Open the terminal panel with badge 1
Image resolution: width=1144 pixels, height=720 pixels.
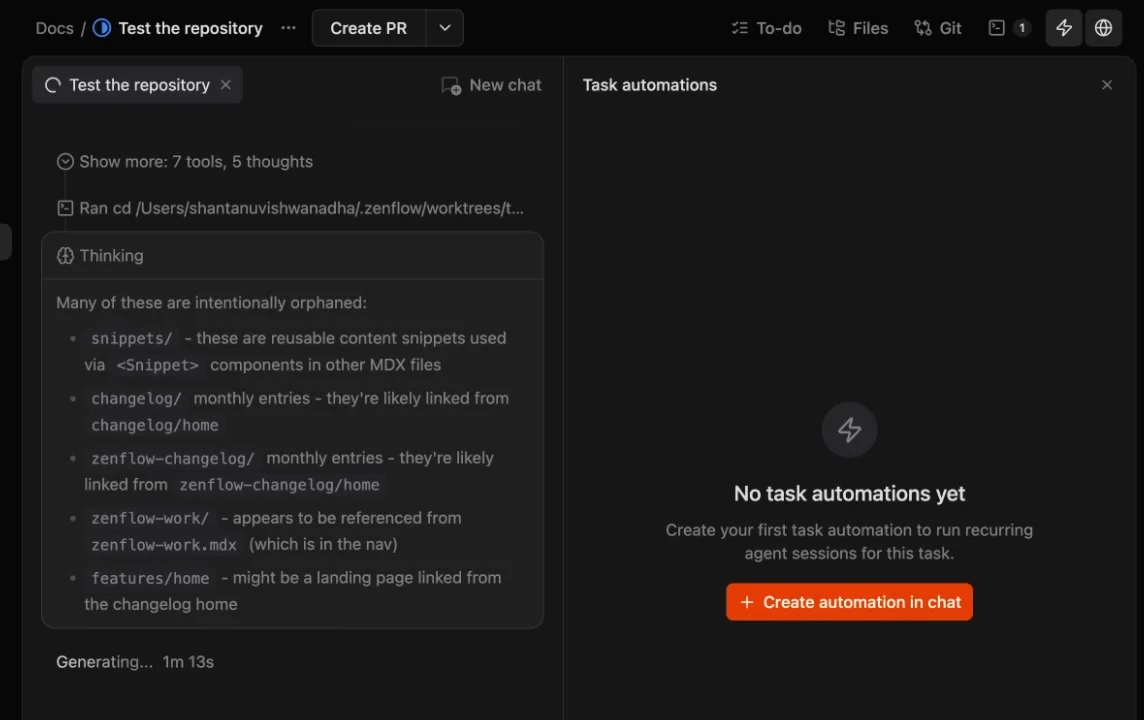point(1009,28)
